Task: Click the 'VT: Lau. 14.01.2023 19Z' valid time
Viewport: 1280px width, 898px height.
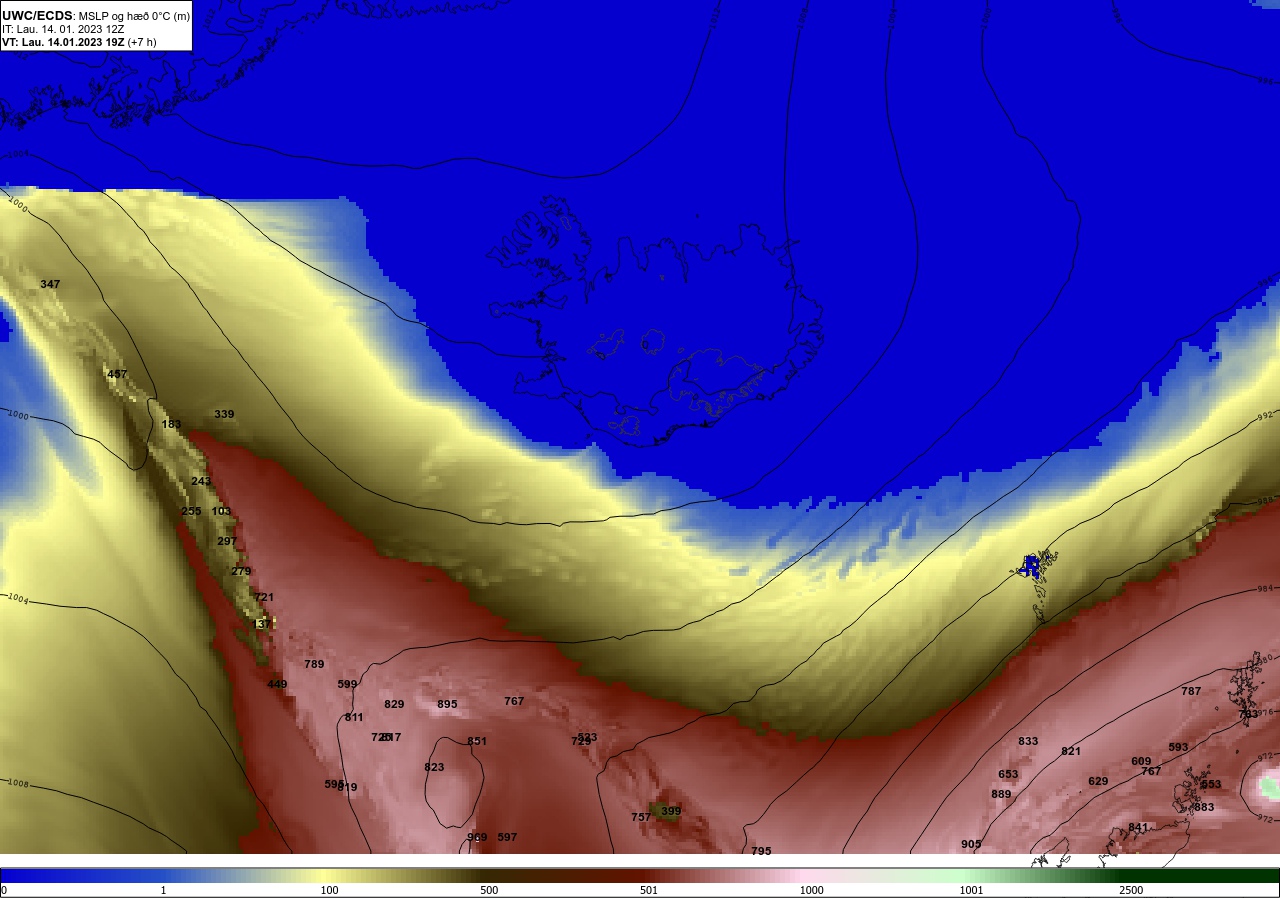Action: [x=63, y=42]
